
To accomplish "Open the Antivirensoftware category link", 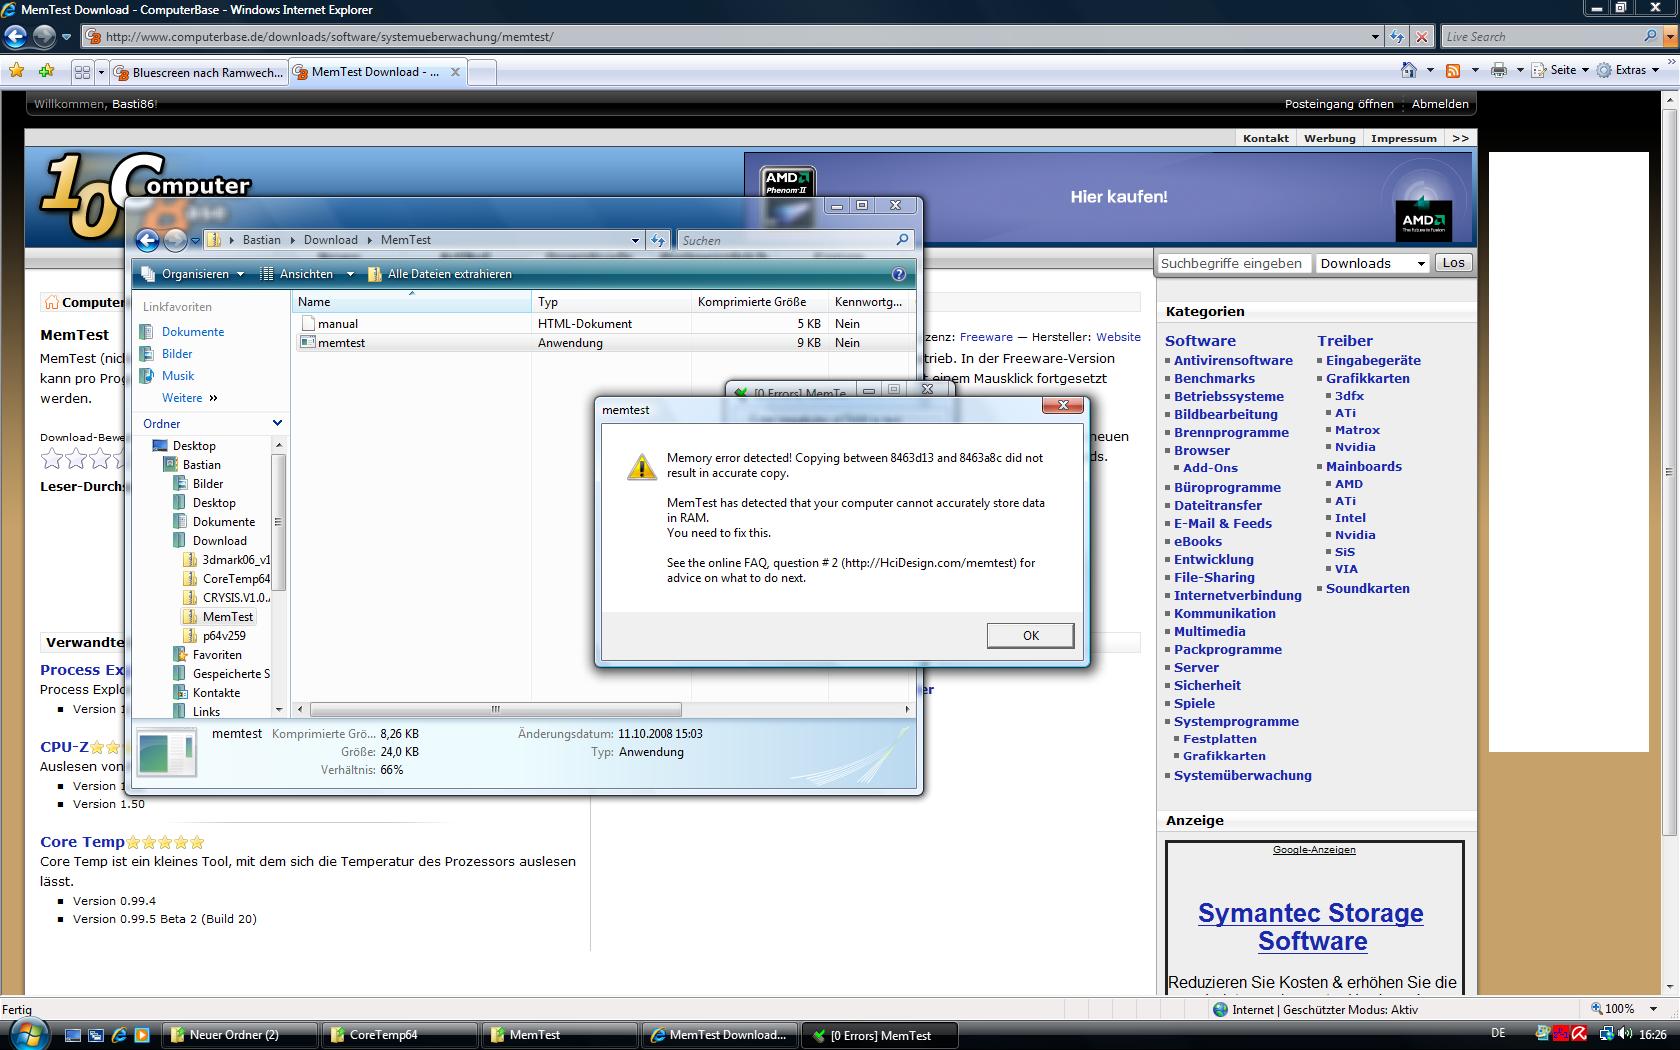I will click(x=1233, y=361).
